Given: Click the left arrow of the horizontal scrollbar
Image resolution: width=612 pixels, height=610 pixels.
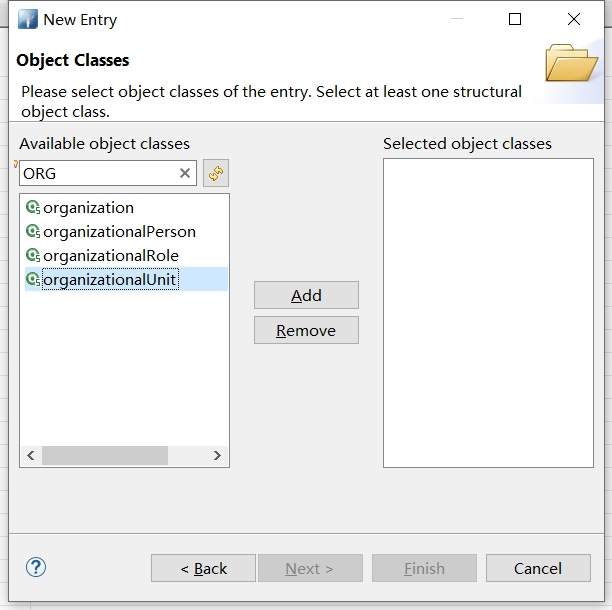Looking at the screenshot, I should coord(30,456).
